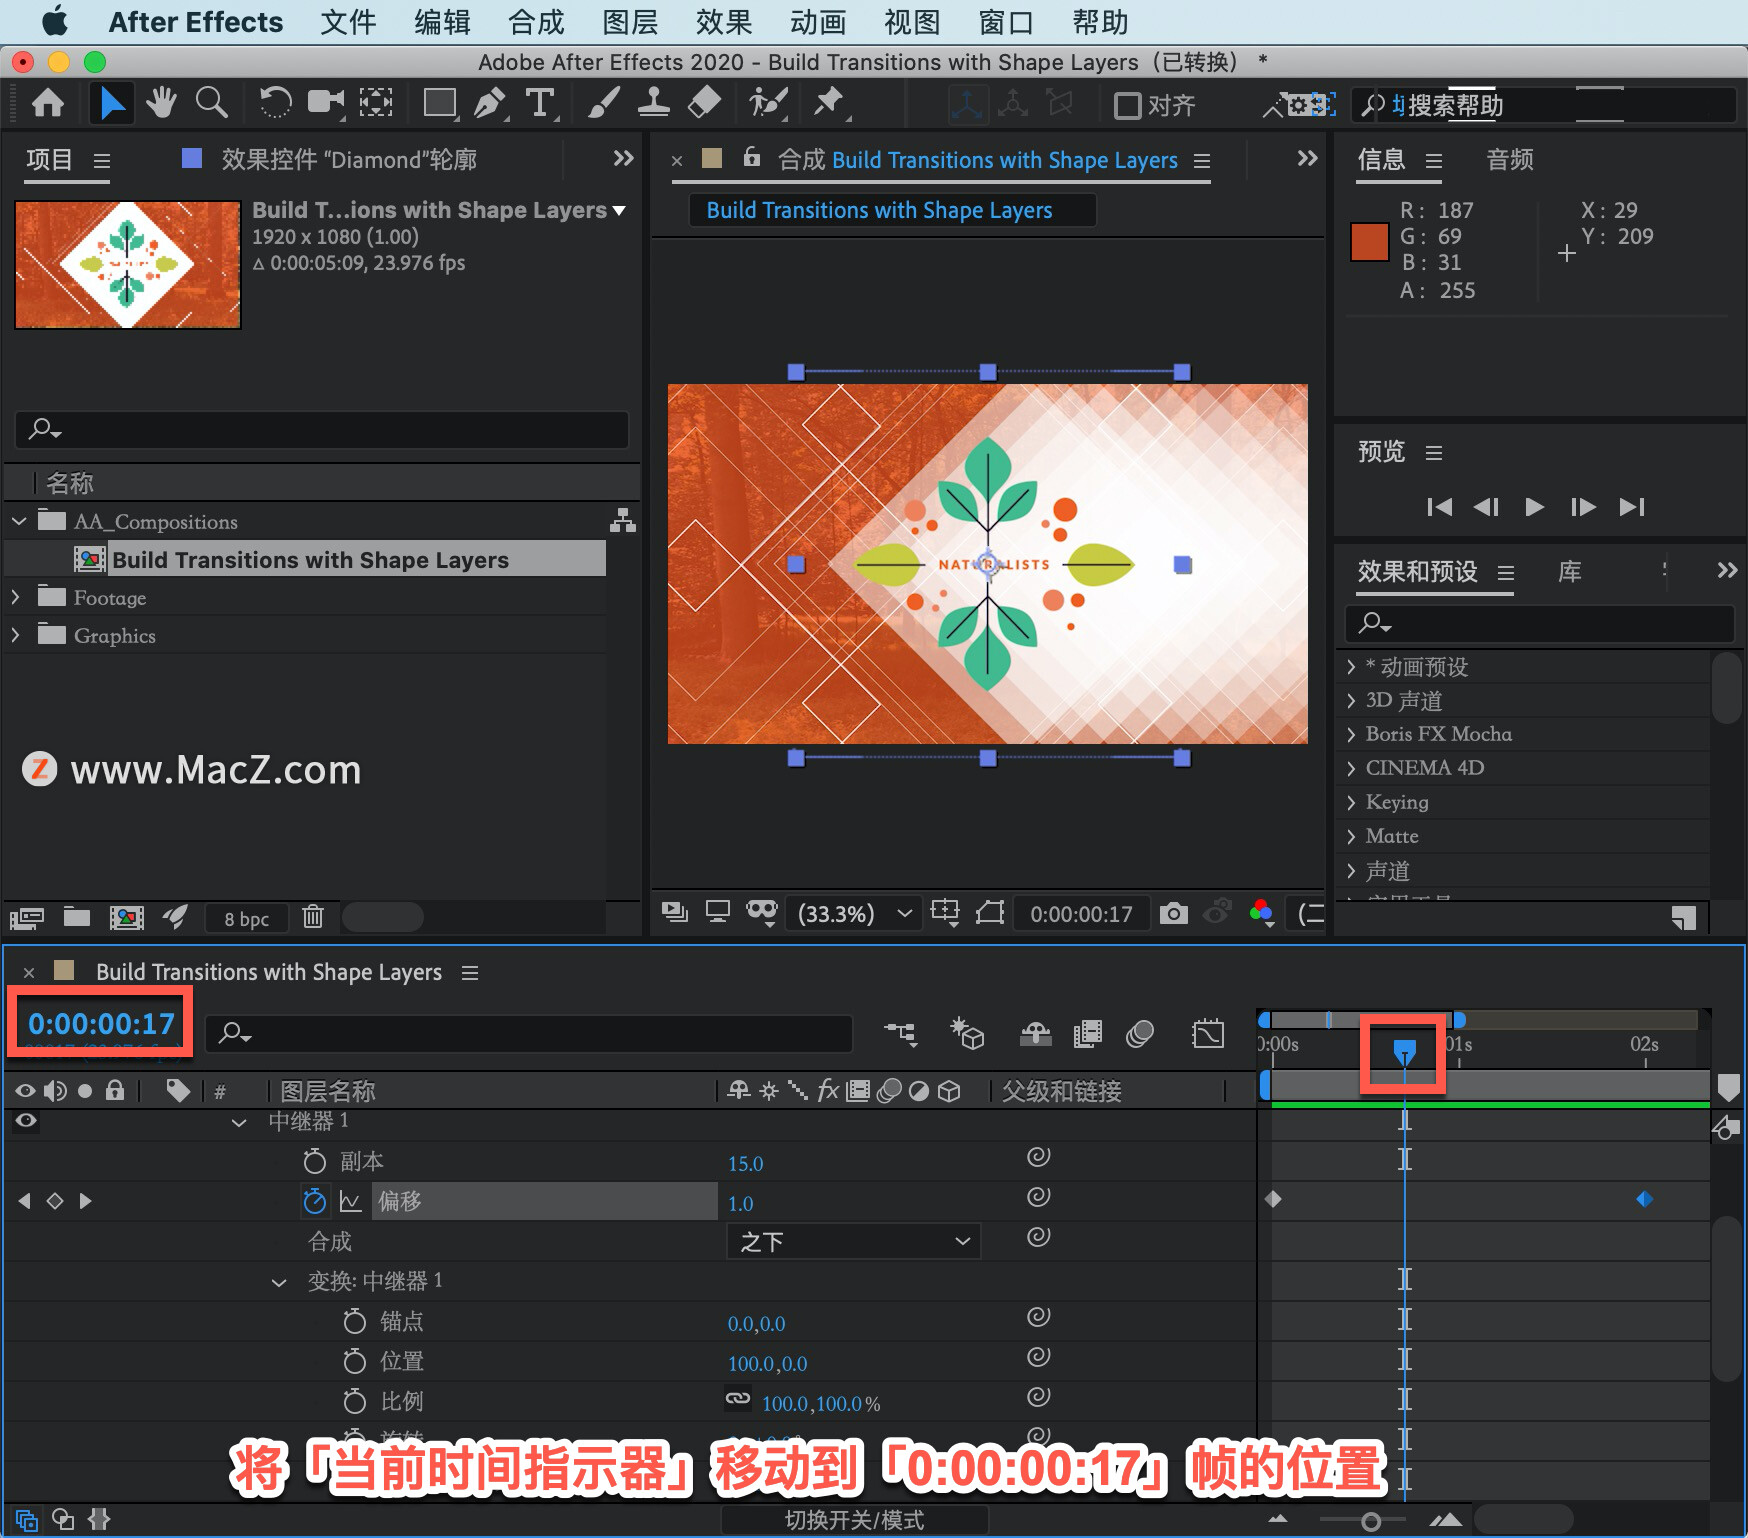Open the composition mini-flowchart icon

coord(900,1033)
